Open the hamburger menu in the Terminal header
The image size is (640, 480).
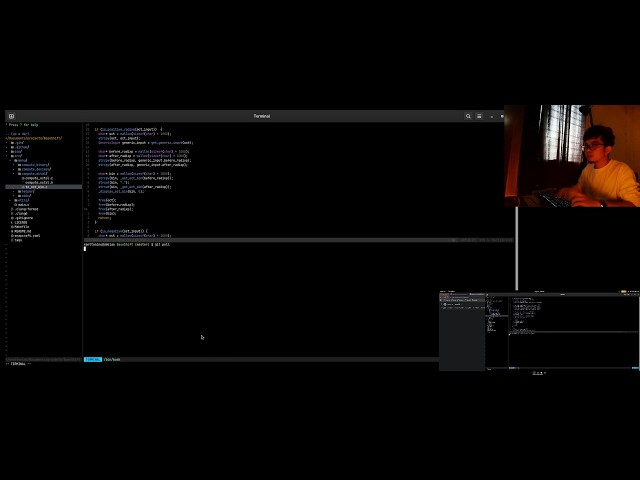pos(479,116)
